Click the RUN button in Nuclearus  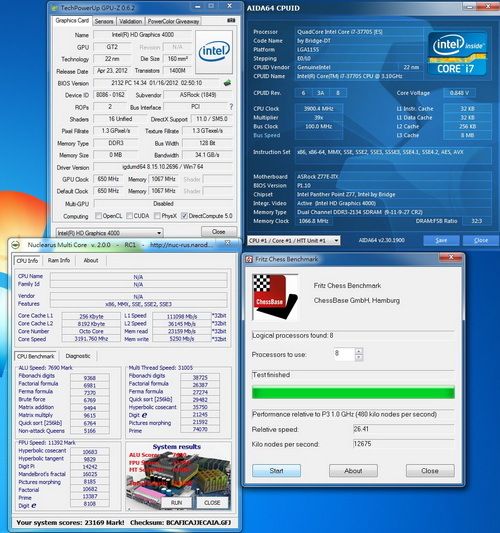(176, 503)
